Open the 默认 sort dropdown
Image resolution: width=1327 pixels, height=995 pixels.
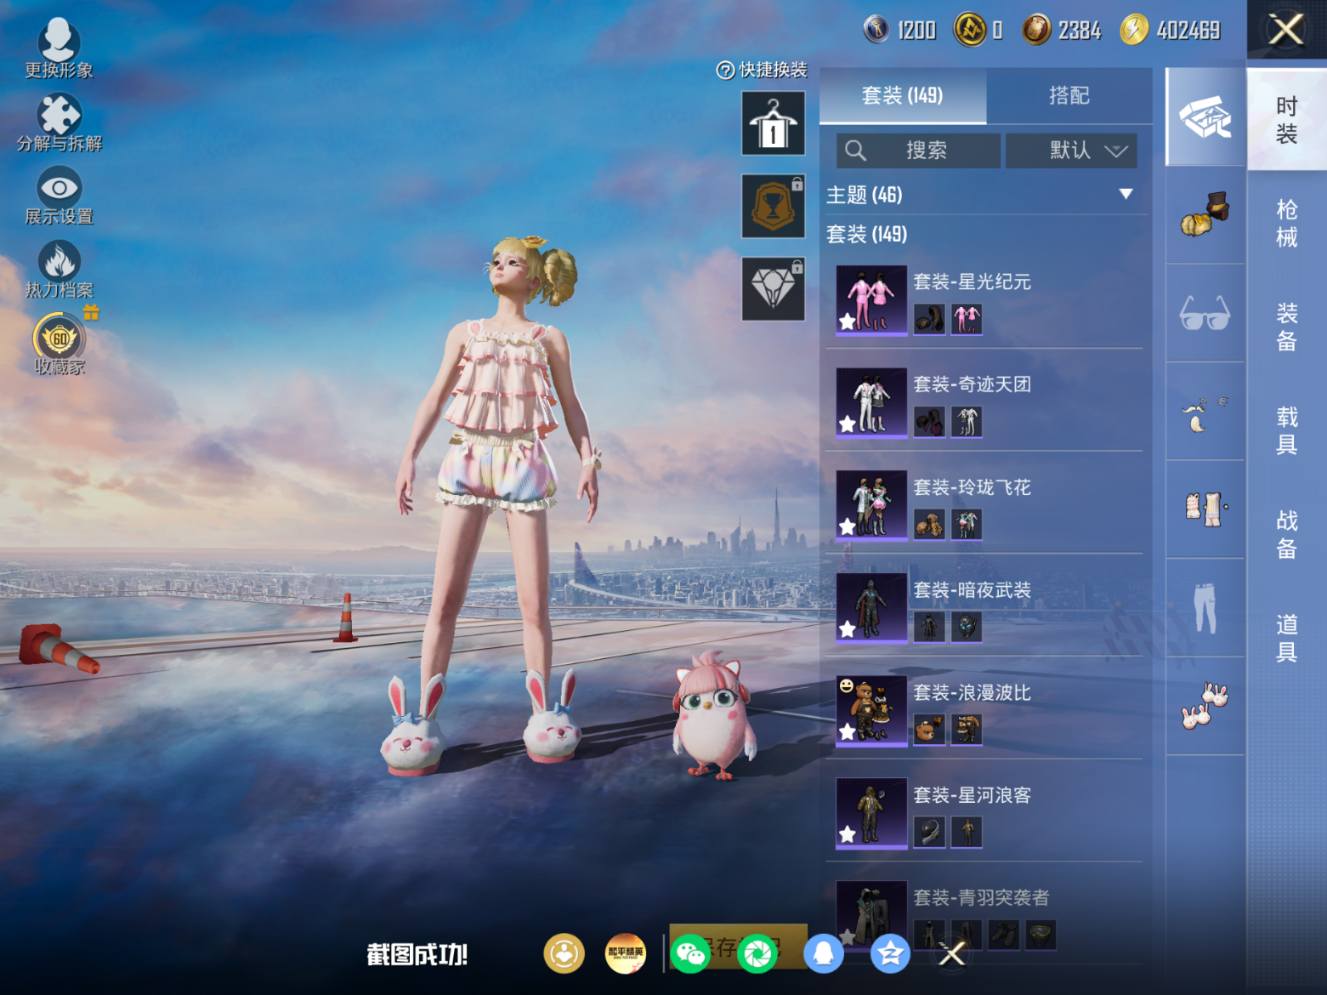[1071, 150]
